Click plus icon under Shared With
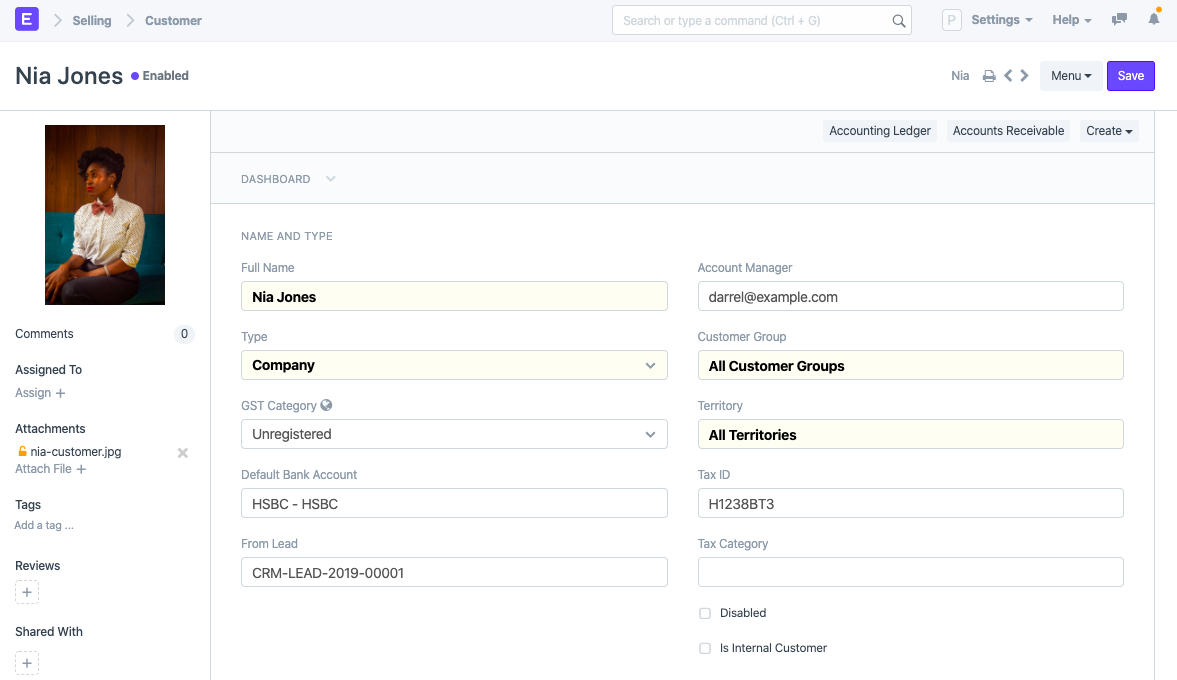 tap(27, 662)
